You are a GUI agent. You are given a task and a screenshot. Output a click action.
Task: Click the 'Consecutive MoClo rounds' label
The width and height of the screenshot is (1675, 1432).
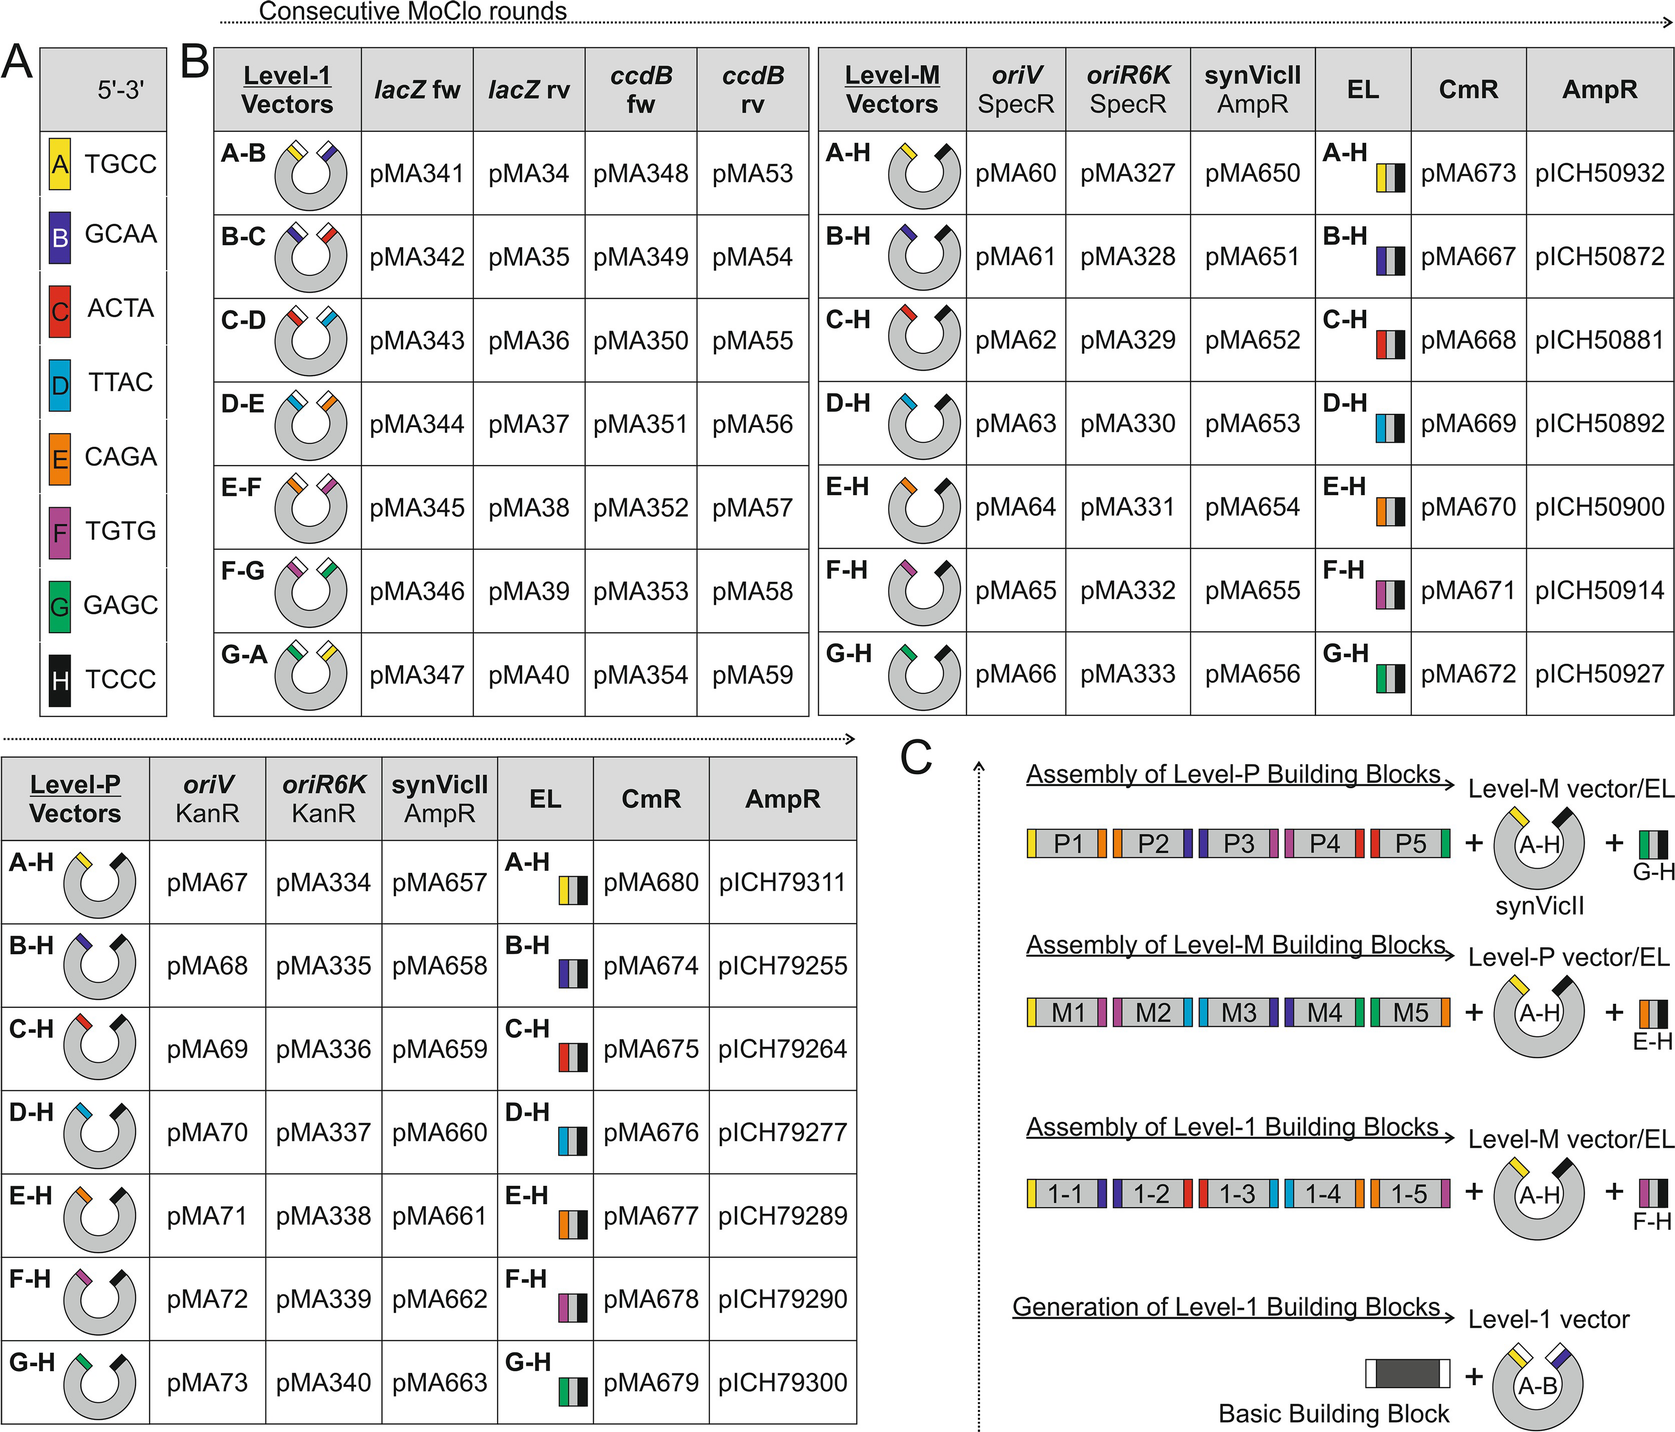pyautogui.click(x=413, y=12)
